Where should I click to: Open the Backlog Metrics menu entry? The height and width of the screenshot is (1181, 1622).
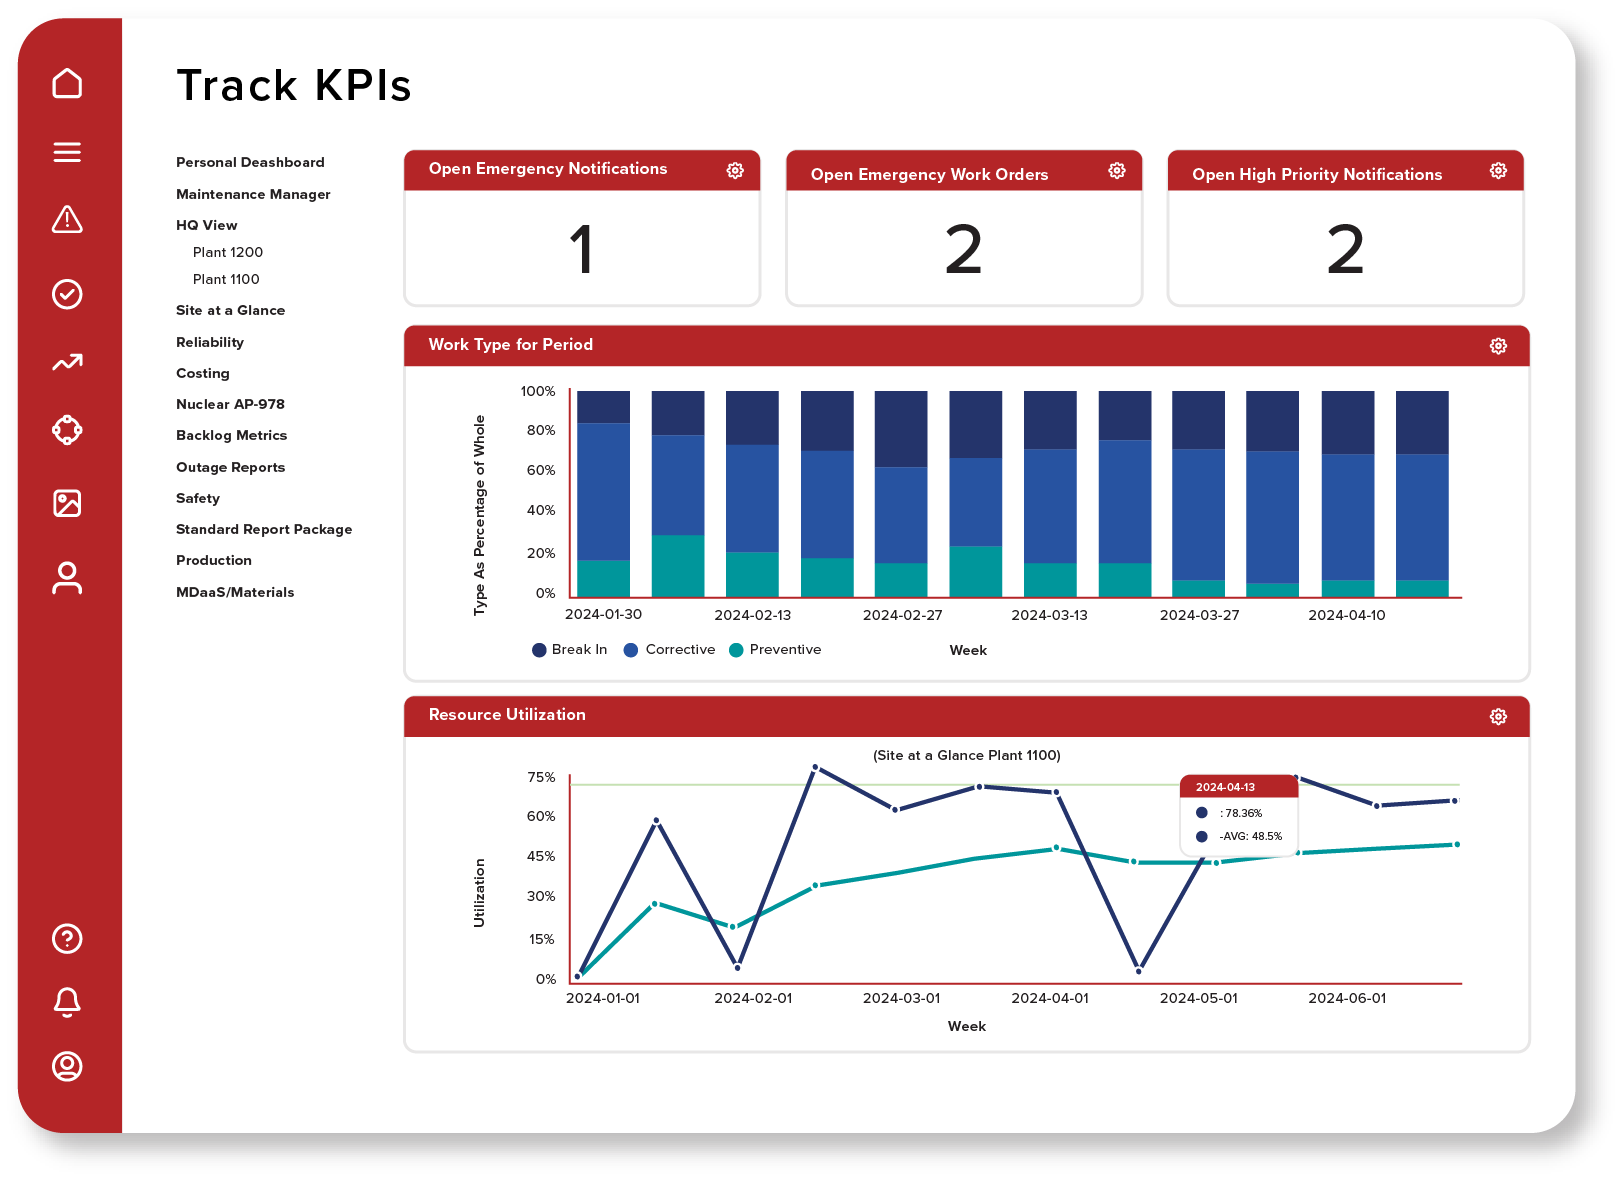(231, 435)
